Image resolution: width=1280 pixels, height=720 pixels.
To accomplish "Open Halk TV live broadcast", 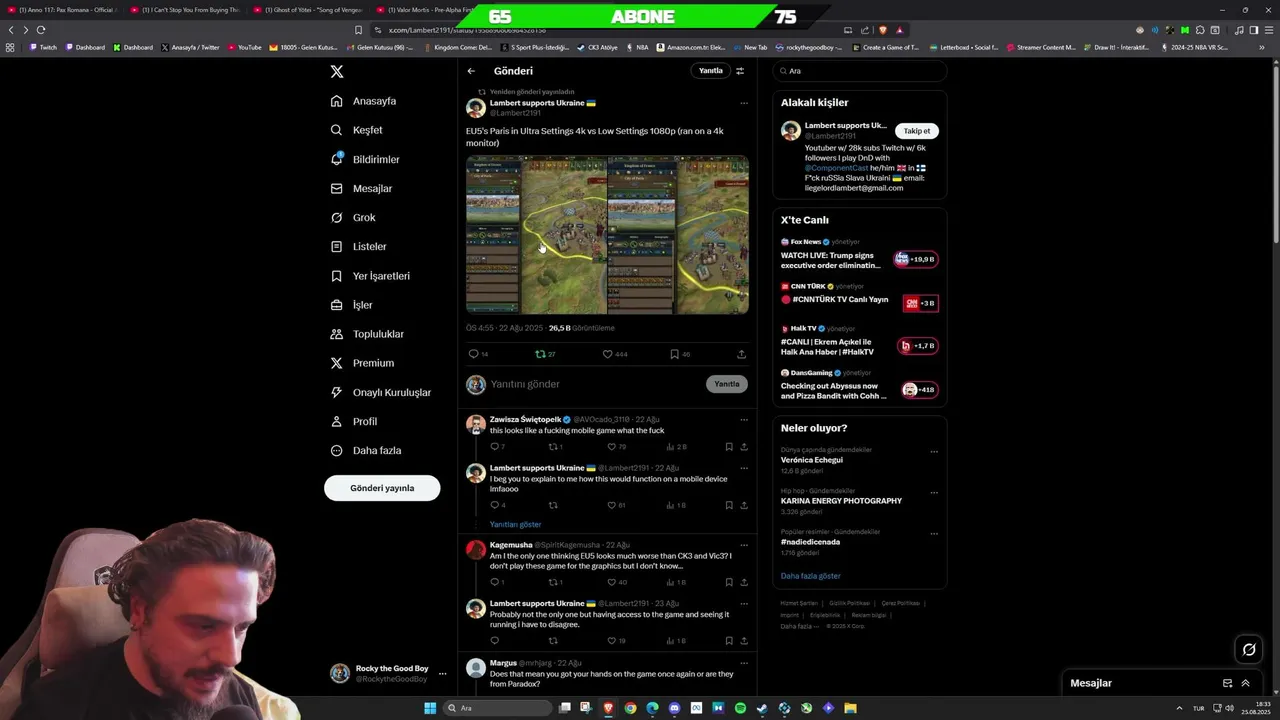I will [x=859, y=341].
